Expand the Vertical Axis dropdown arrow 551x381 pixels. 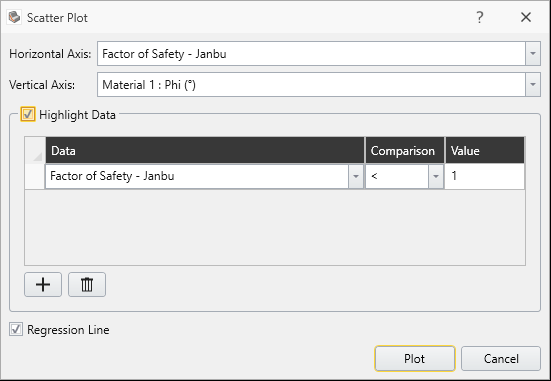point(533,85)
